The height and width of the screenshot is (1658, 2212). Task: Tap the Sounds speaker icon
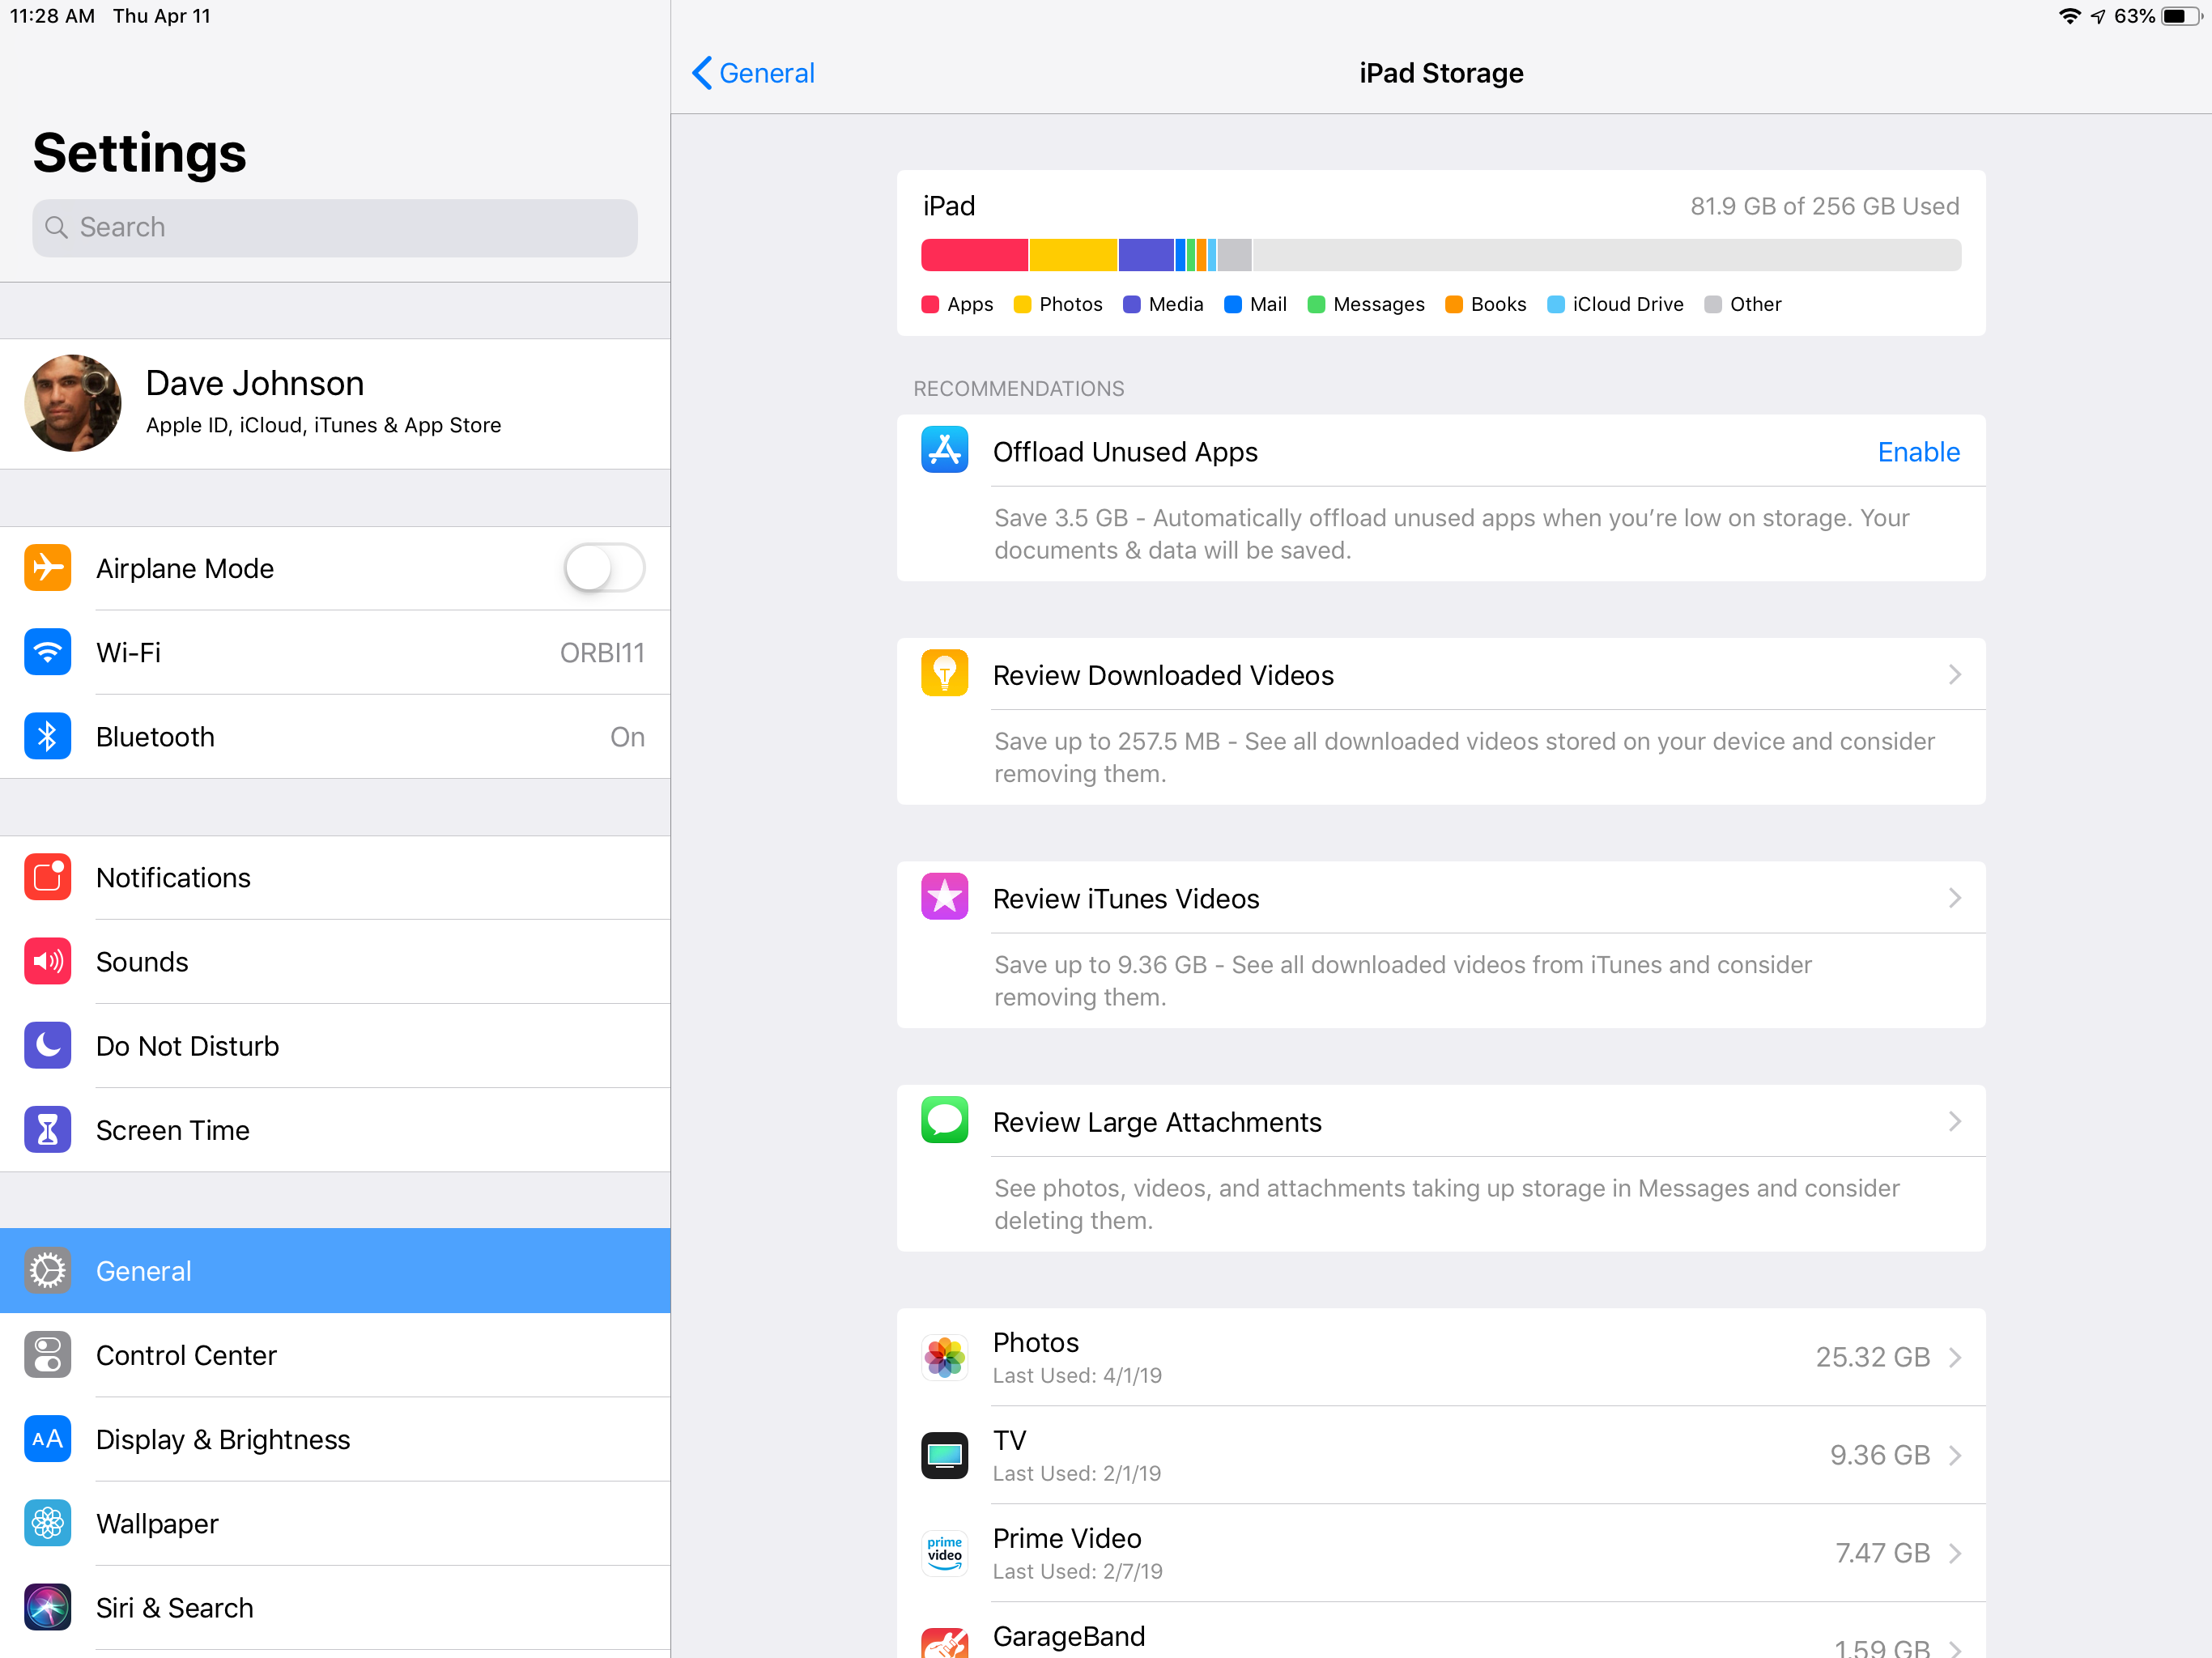(x=47, y=961)
